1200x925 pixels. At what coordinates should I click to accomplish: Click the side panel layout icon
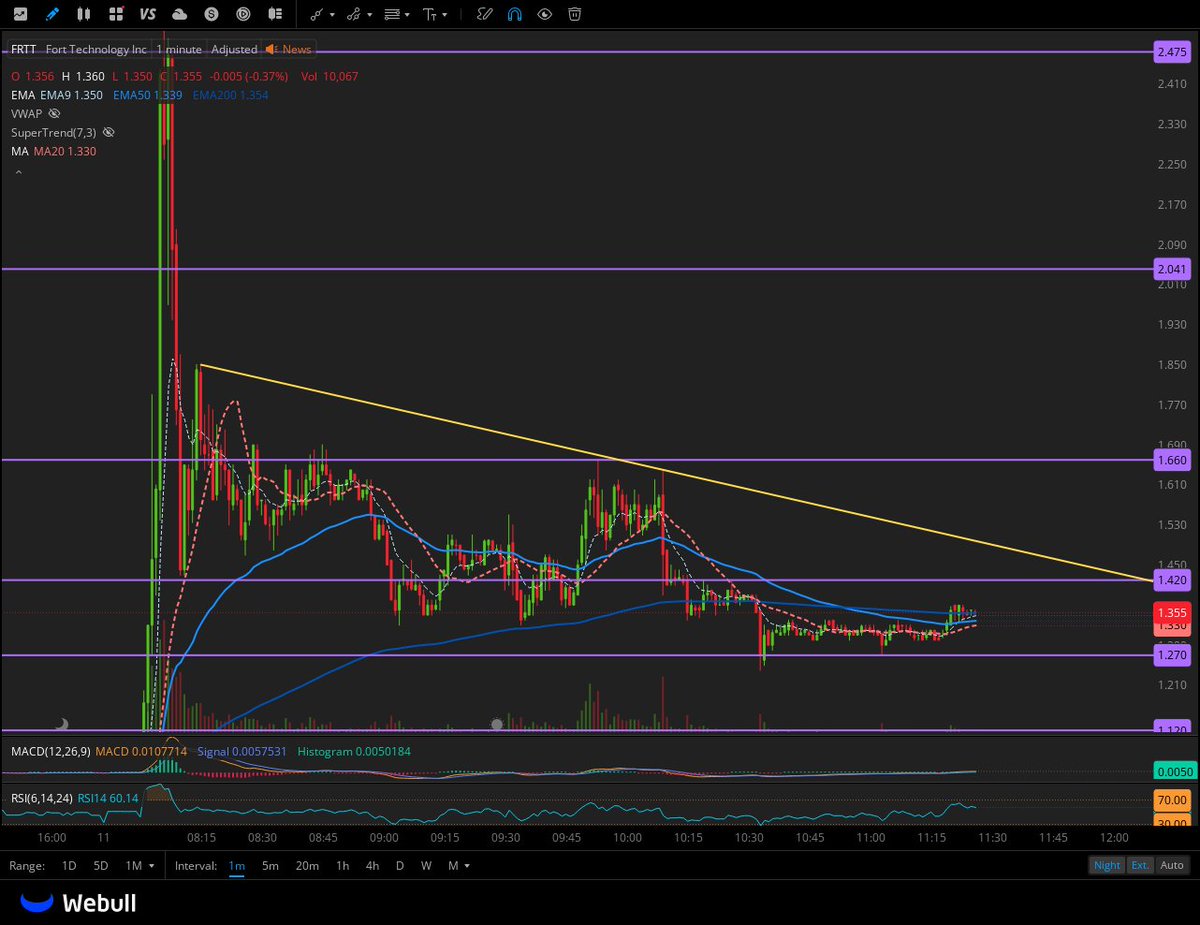pos(276,14)
